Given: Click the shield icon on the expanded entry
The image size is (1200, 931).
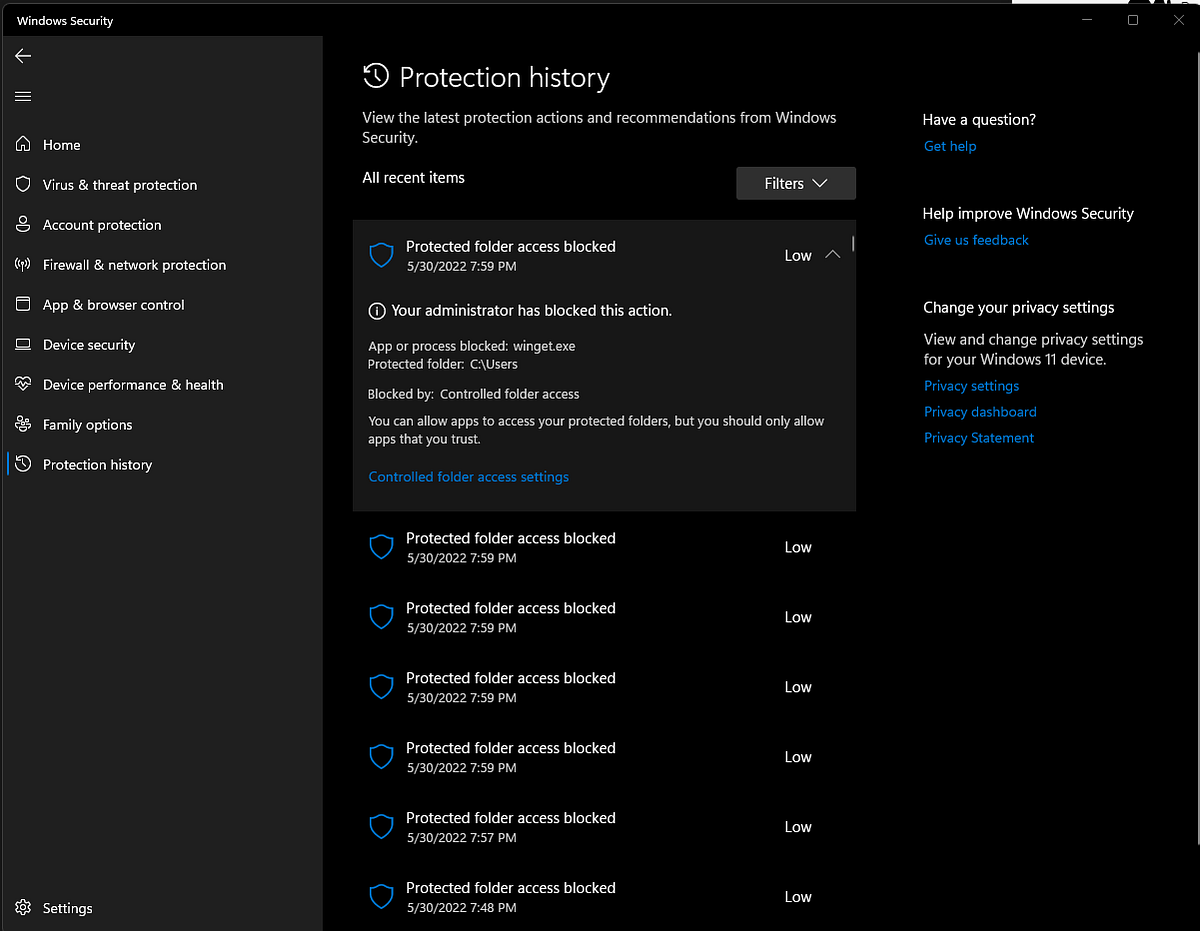Looking at the screenshot, I should click(x=381, y=255).
